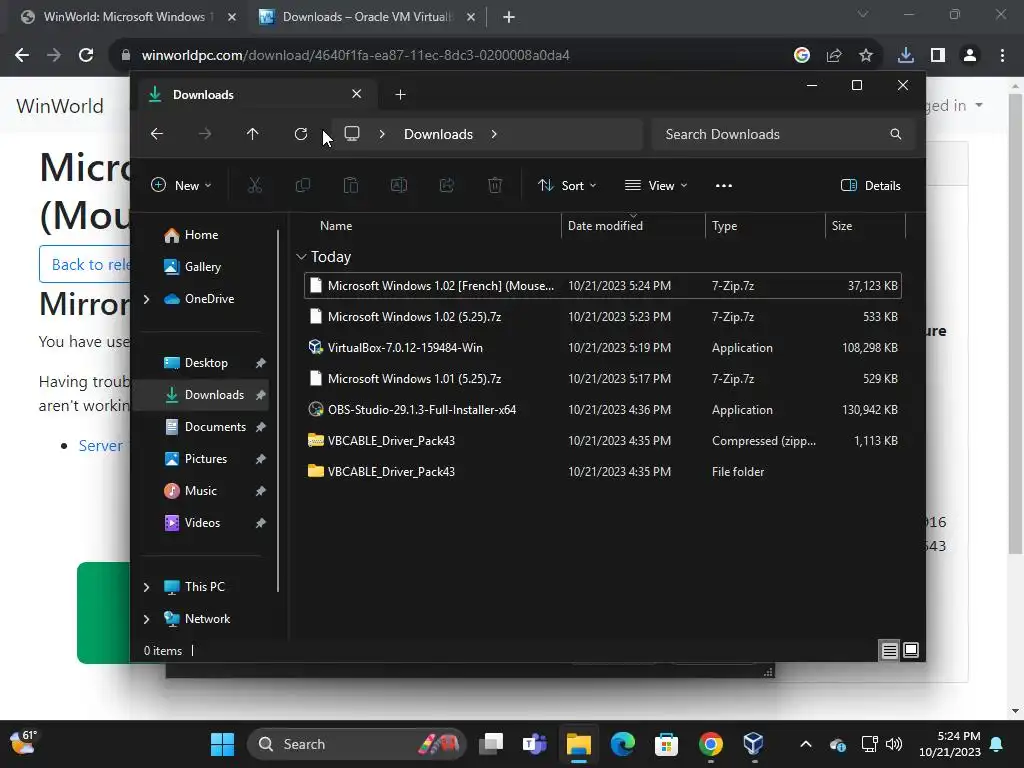Image resolution: width=1024 pixels, height=768 pixels.
Task: Click the Copy icon in Explorer toolbar
Action: 302,185
